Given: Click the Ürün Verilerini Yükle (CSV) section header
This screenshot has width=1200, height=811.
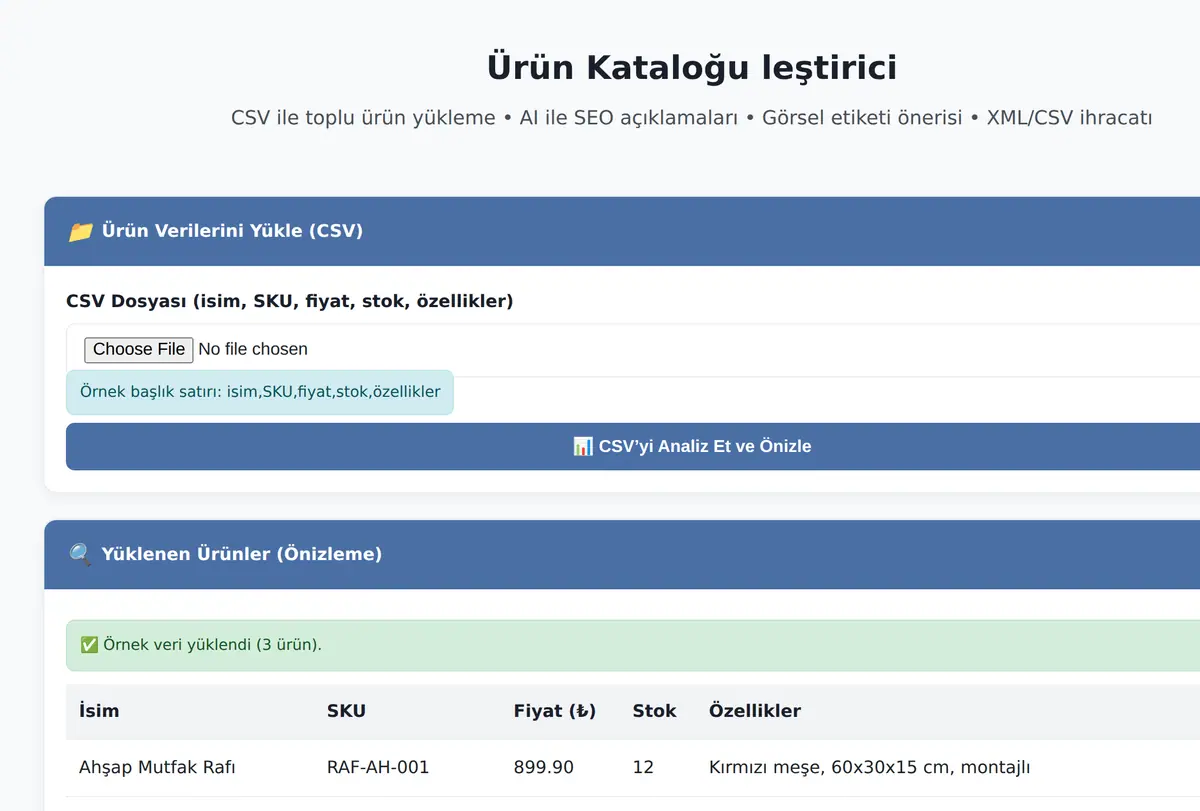Looking at the screenshot, I should tap(622, 231).
